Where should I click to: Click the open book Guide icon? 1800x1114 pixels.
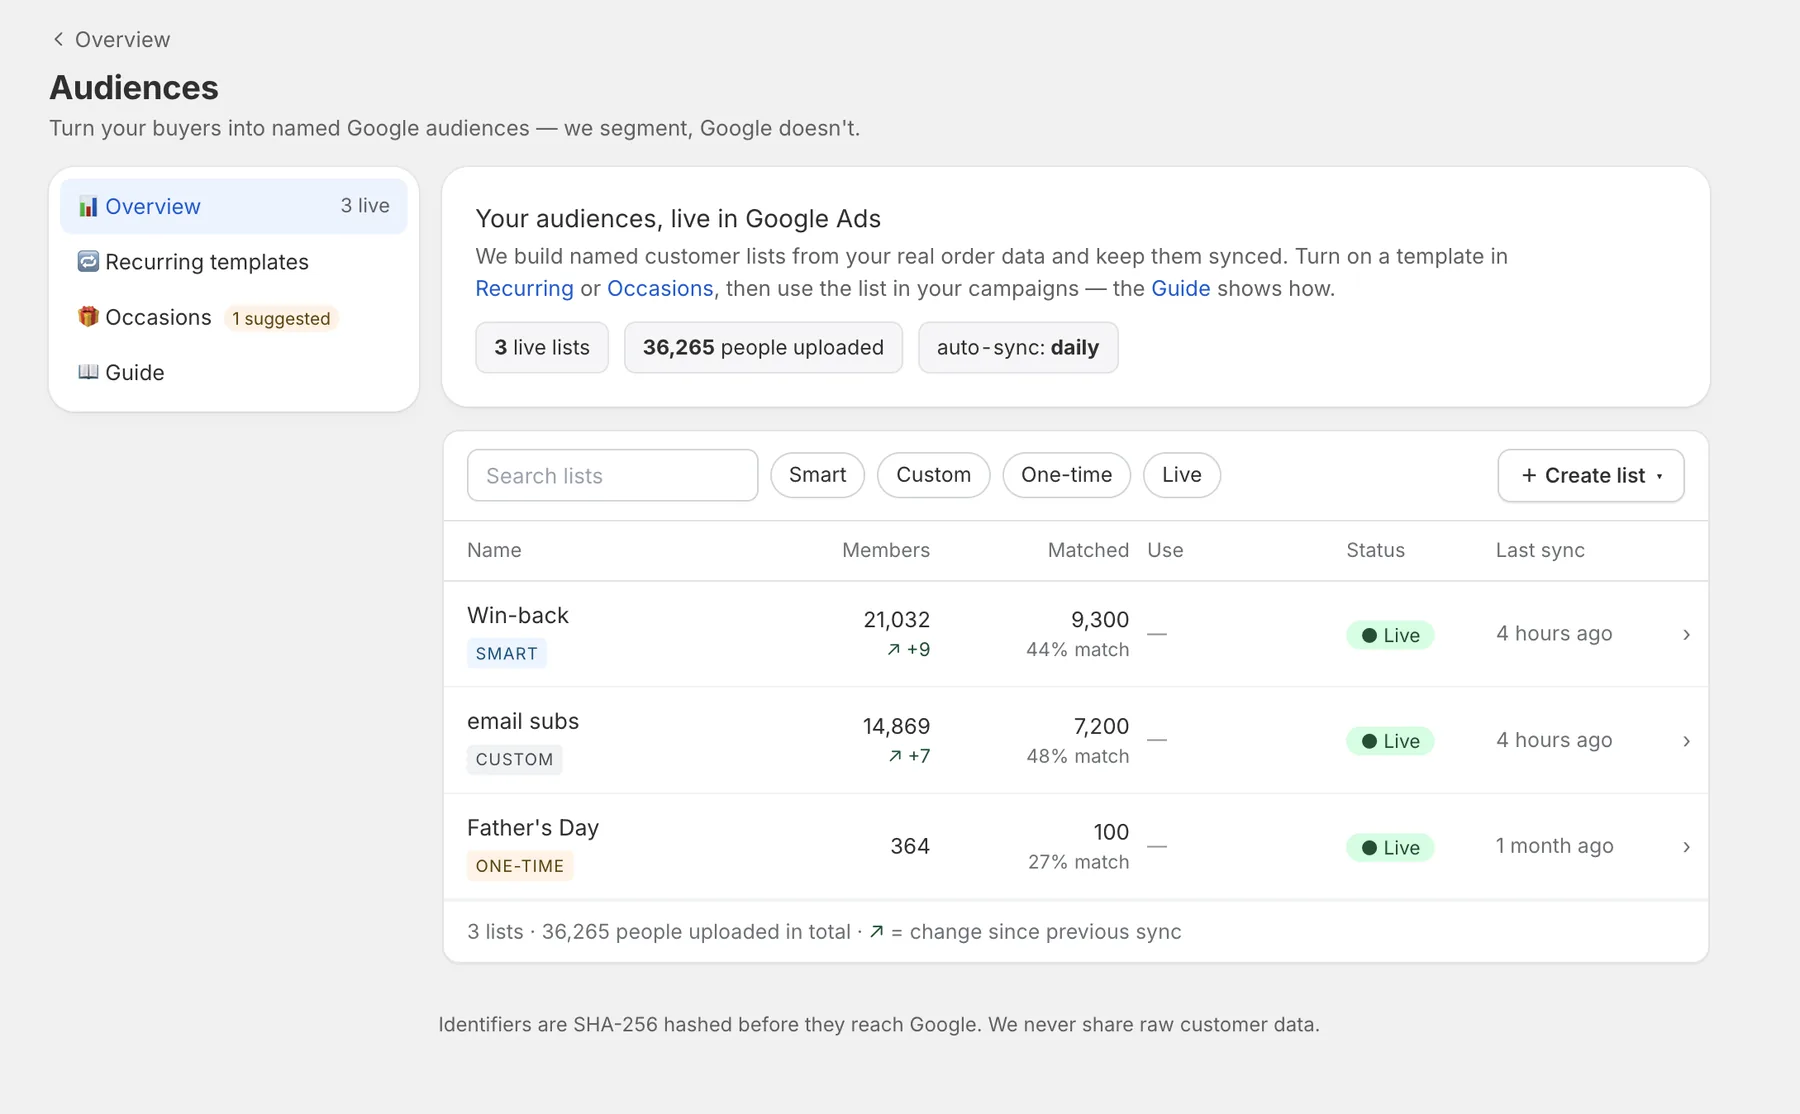pos(88,372)
